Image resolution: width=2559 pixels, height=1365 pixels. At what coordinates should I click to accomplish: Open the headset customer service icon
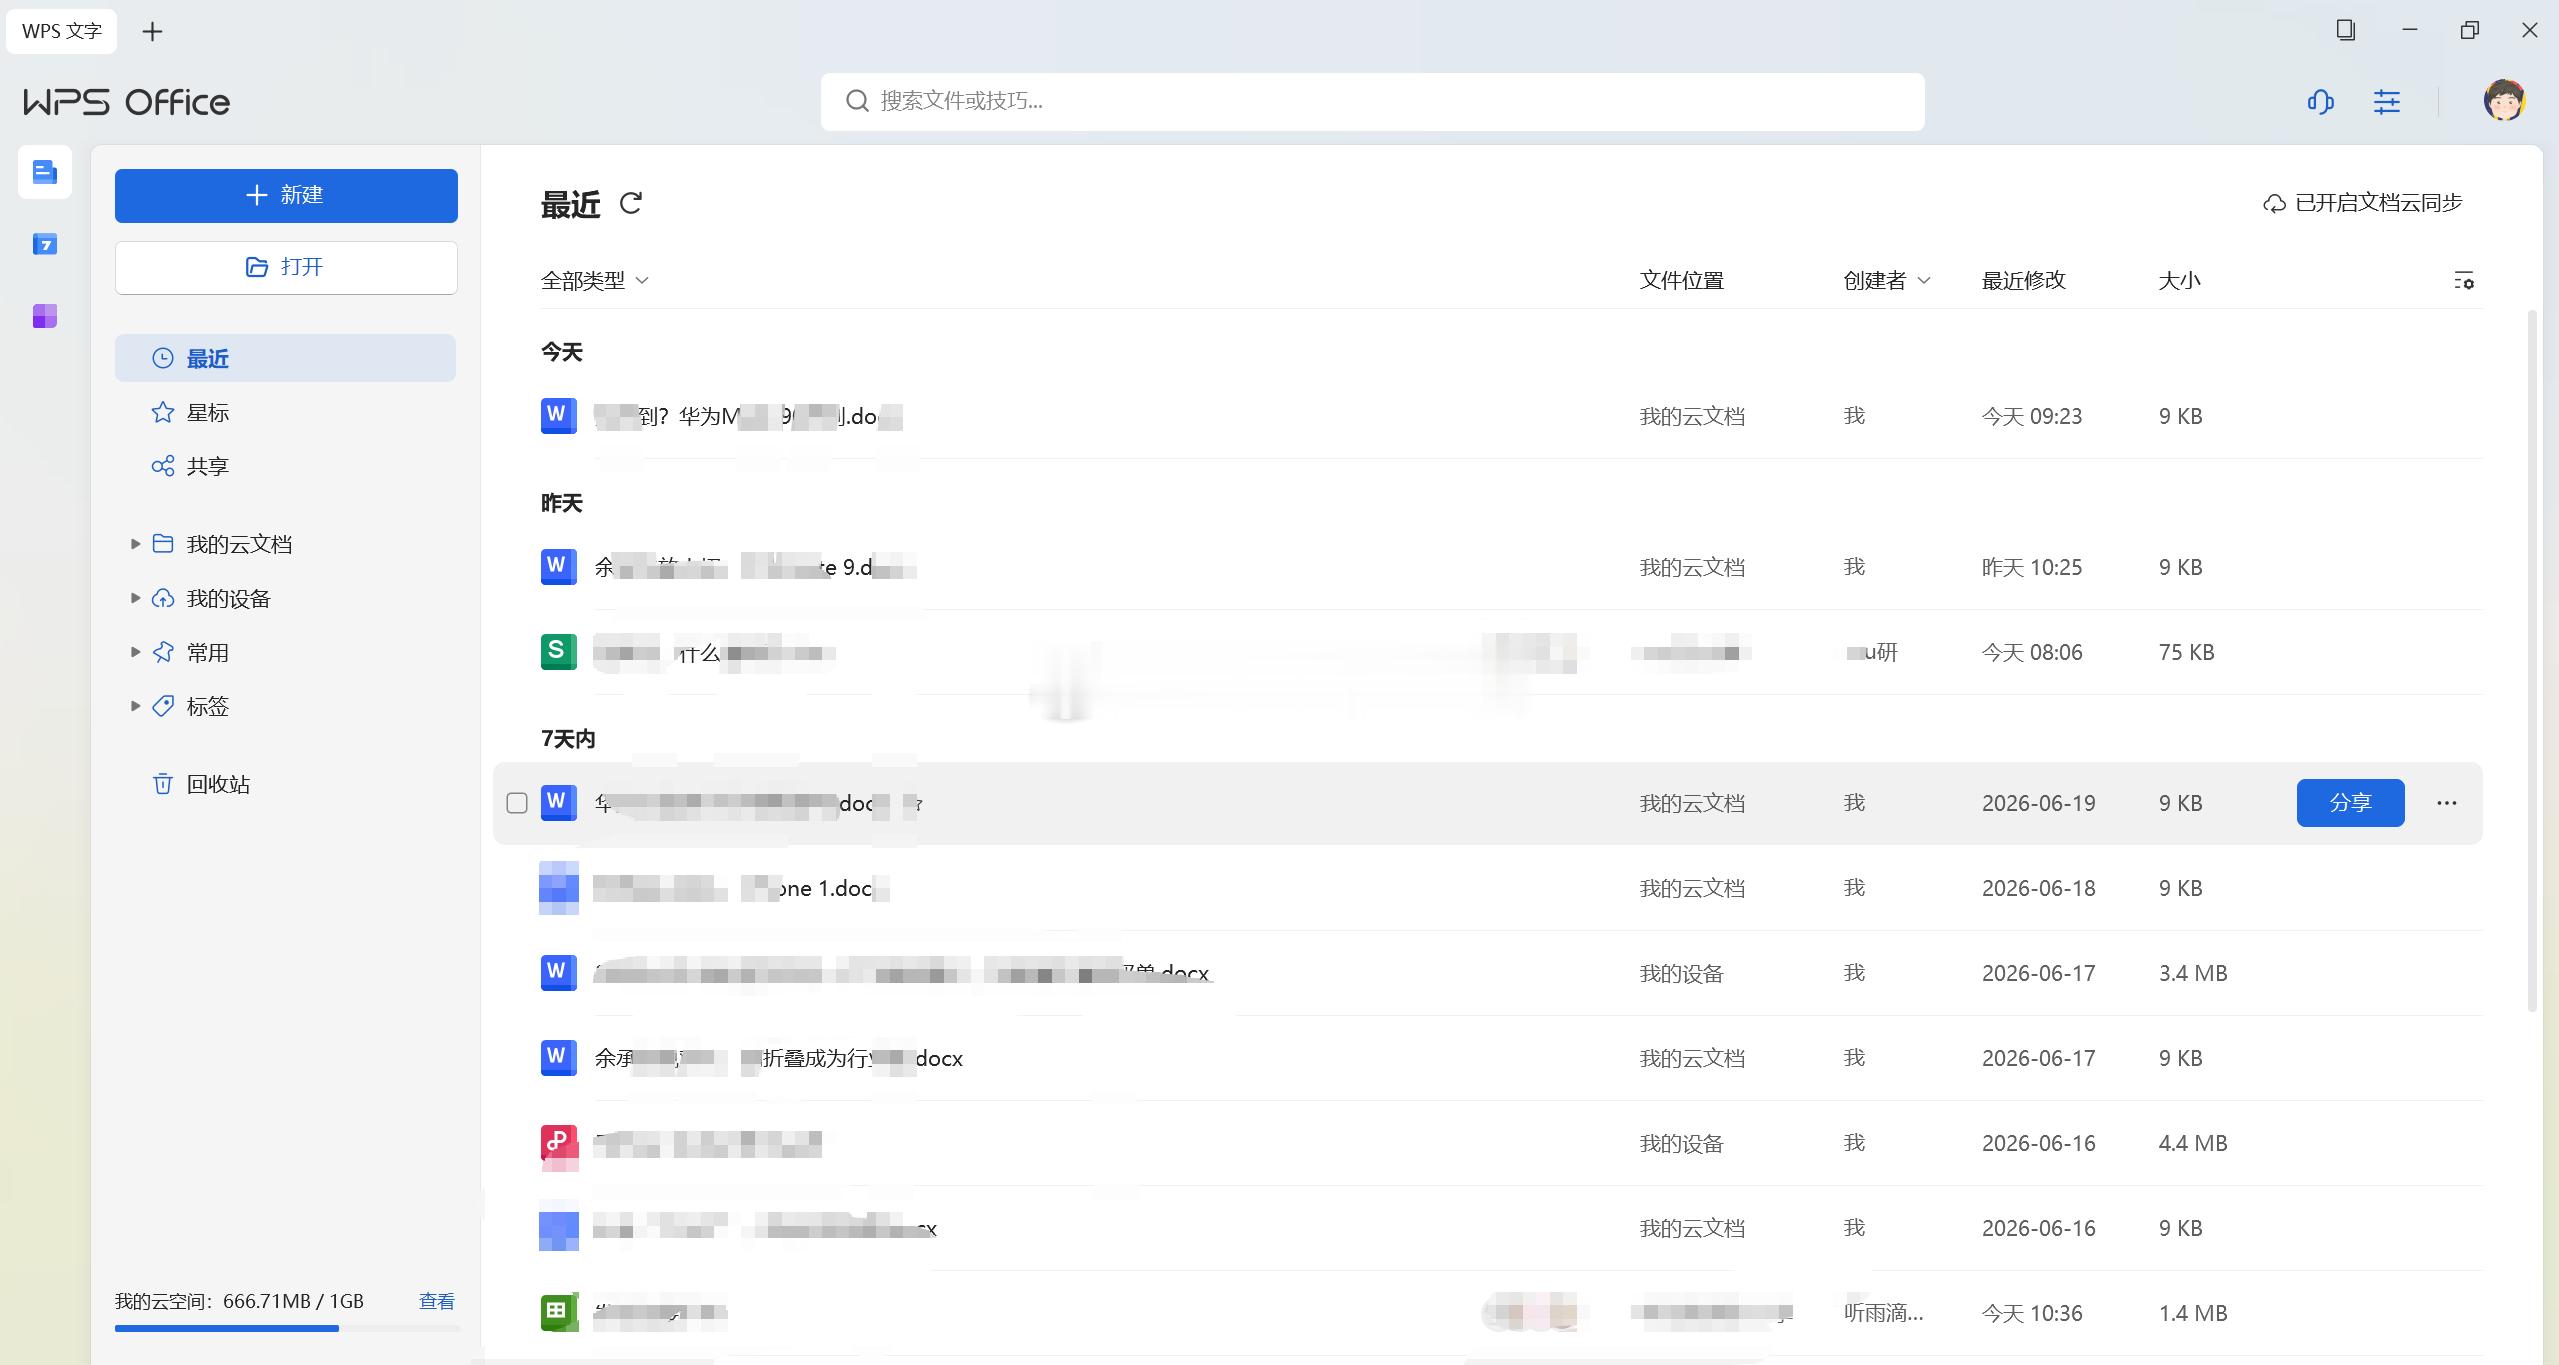click(x=2320, y=101)
